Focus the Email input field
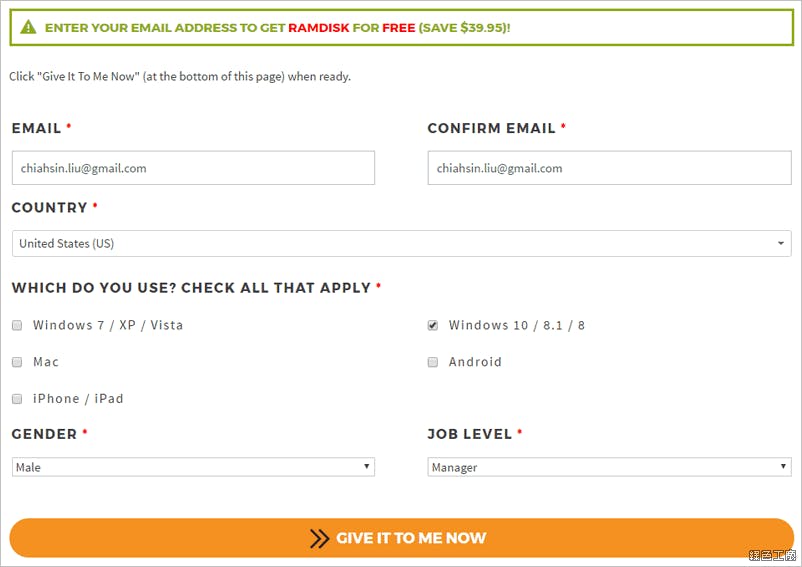The width and height of the screenshot is (802, 567). [x=193, y=168]
